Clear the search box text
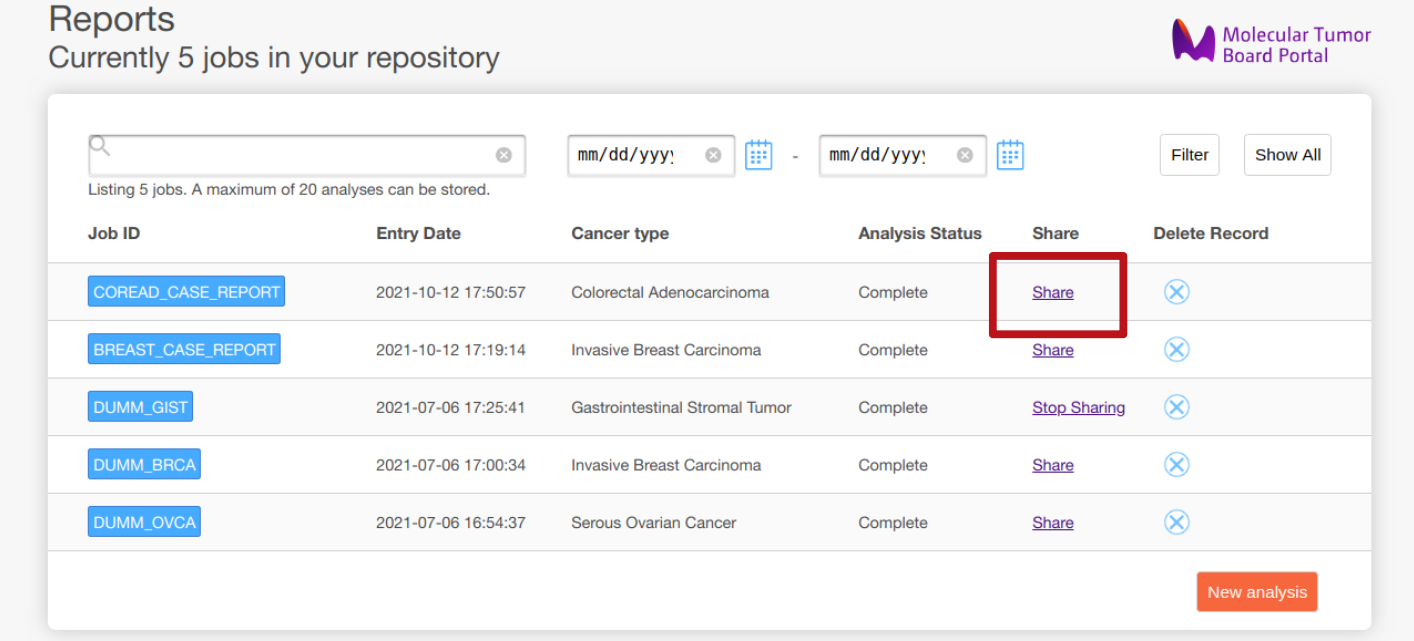Image resolution: width=1414 pixels, height=641 pixels. (x=504, y=155)
